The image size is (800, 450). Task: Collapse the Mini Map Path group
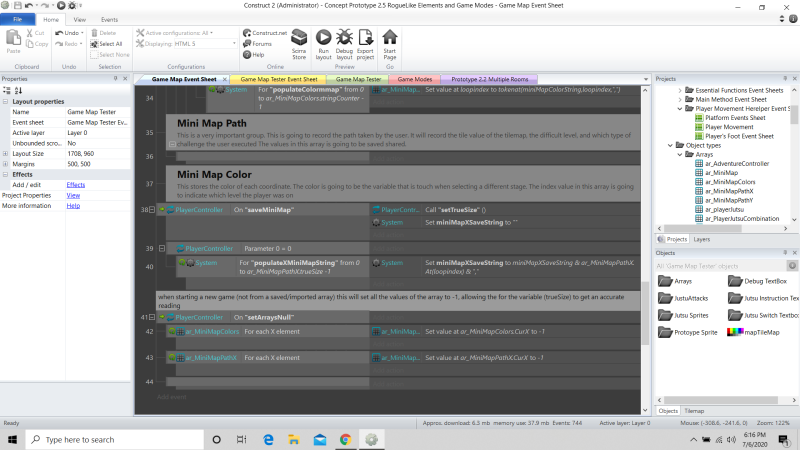point(172,144)
